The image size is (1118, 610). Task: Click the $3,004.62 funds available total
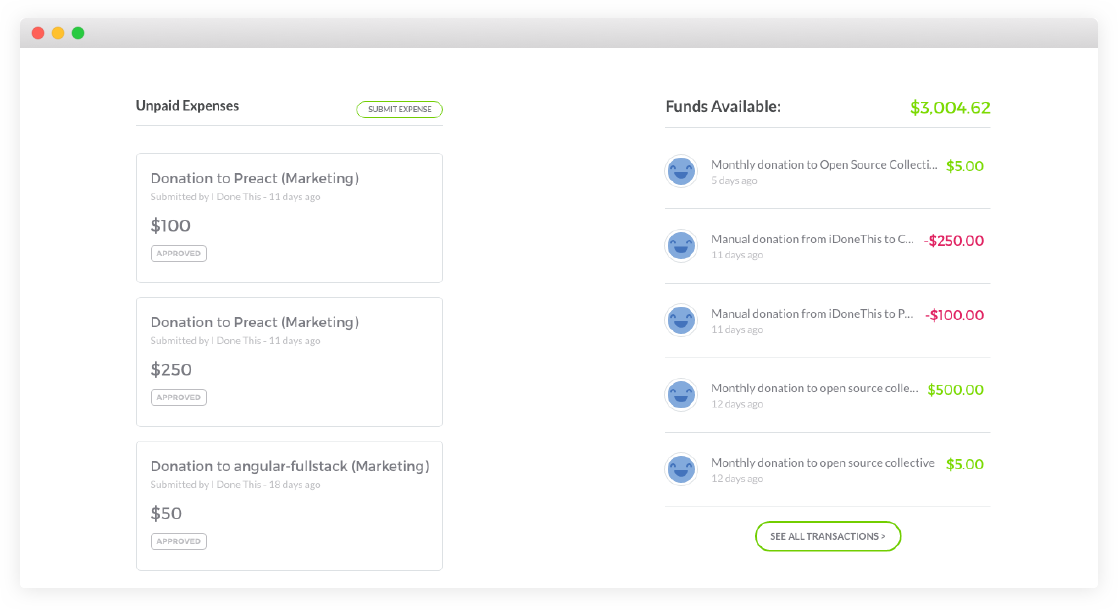[x=949, y=107]
